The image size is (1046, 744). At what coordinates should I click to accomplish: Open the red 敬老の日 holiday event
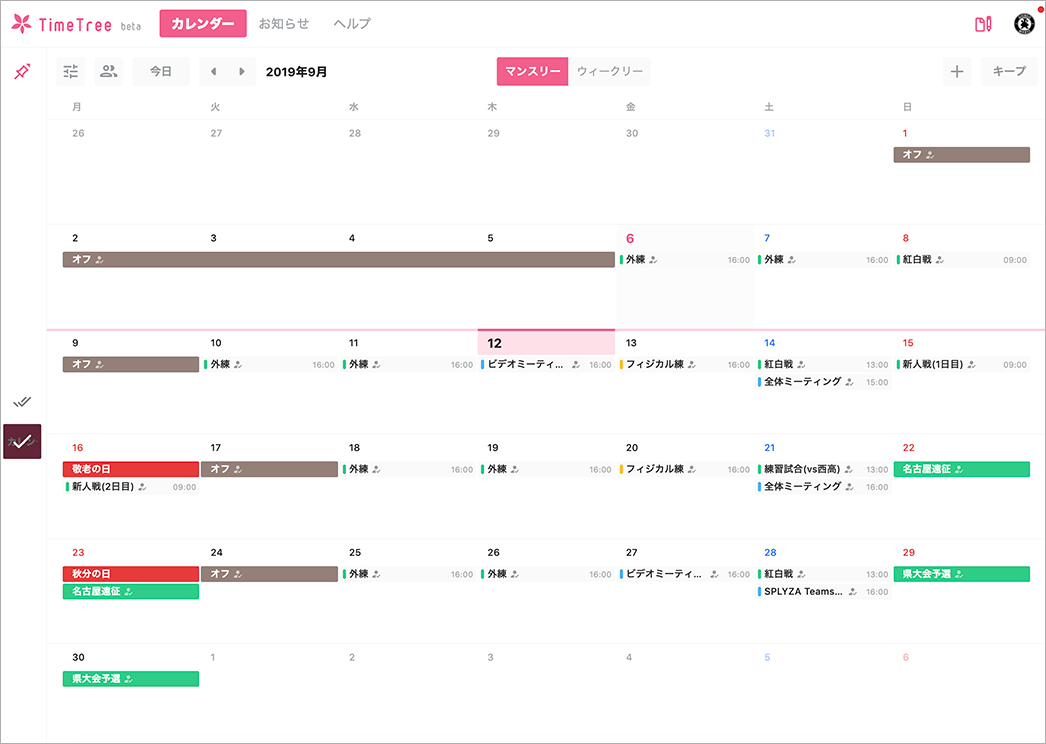tap(130, 469)
